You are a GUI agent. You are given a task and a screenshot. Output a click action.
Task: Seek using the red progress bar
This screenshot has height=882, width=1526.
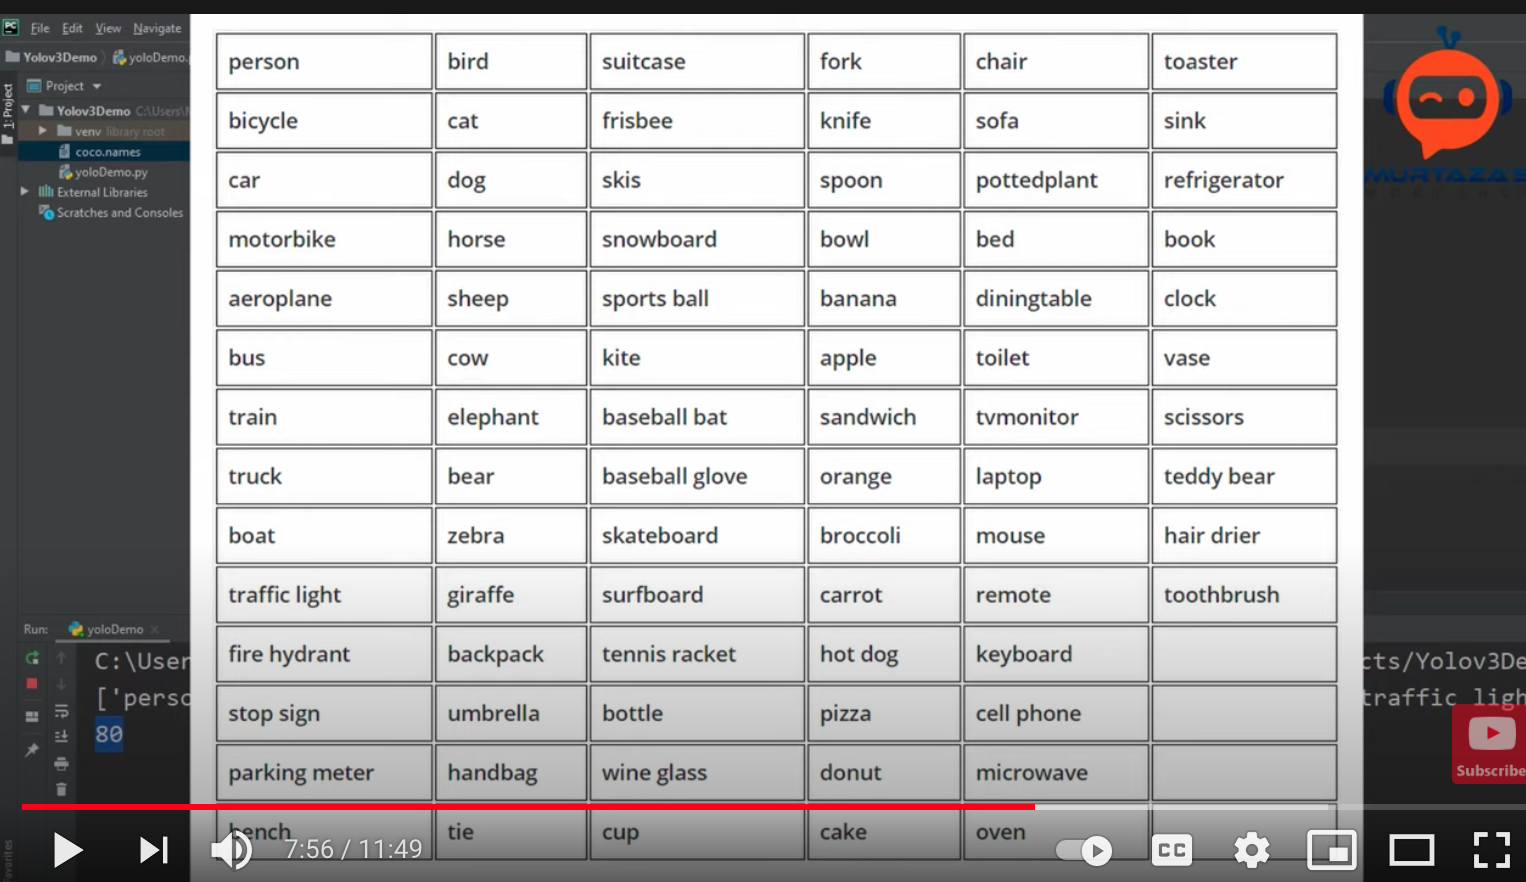528,806
